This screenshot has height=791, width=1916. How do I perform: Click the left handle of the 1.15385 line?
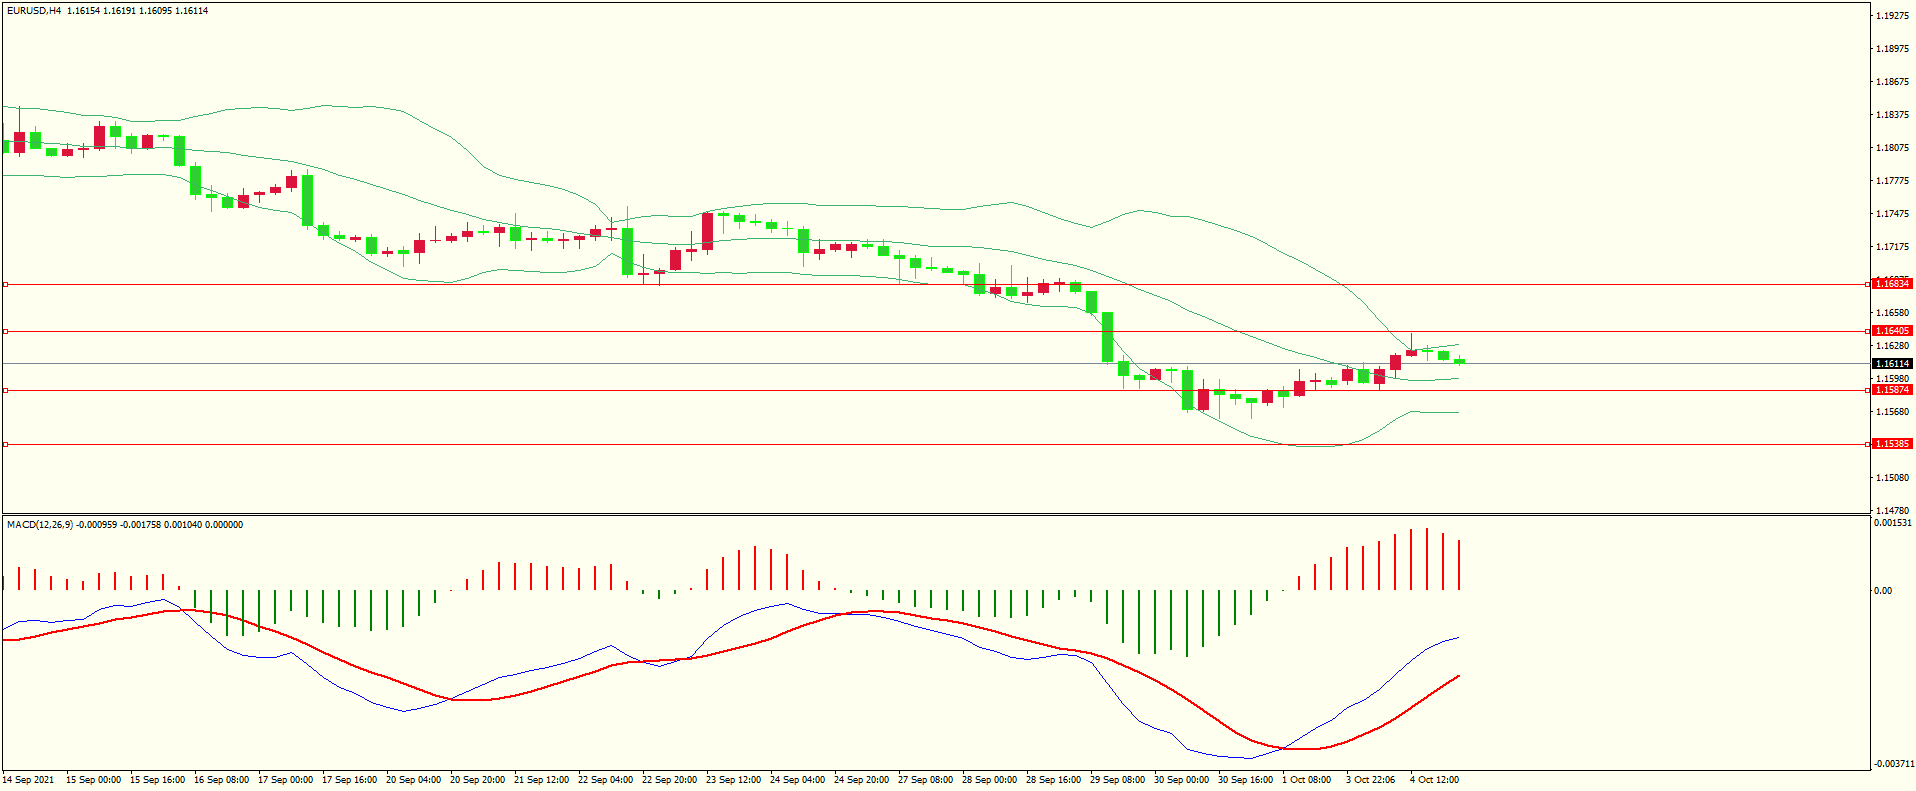[5, 444]
